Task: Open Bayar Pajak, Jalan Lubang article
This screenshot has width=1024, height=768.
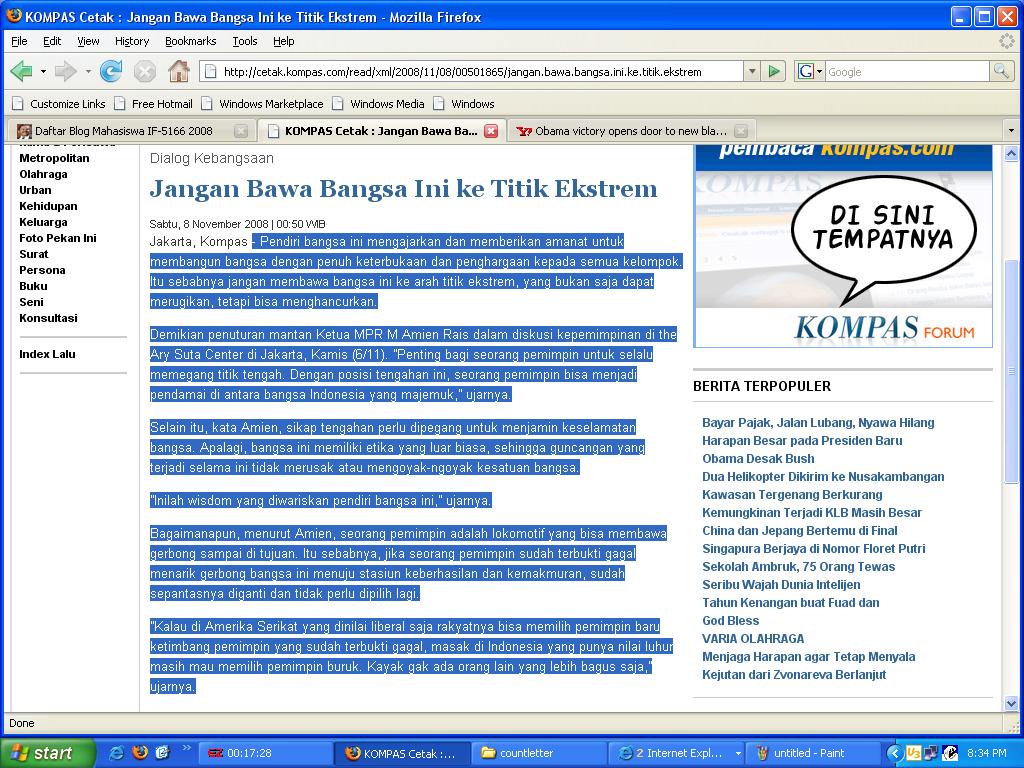Action: (x=818, y=423)
